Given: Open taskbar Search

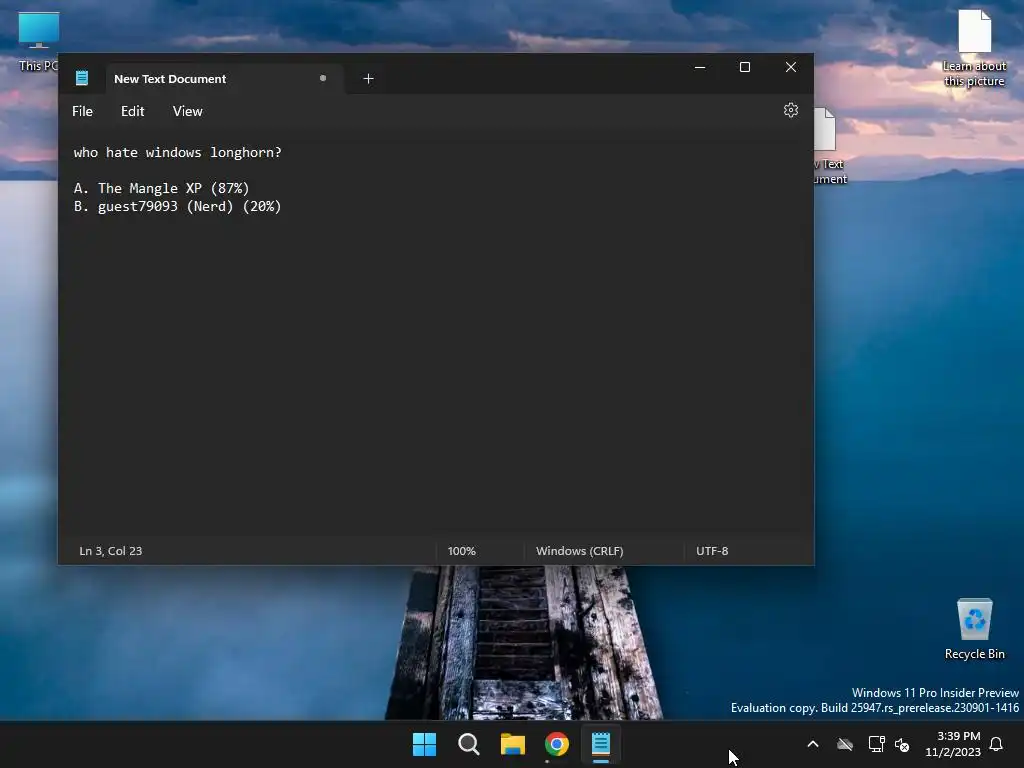Looking at the screenshot, I should [x=469, y=744].
